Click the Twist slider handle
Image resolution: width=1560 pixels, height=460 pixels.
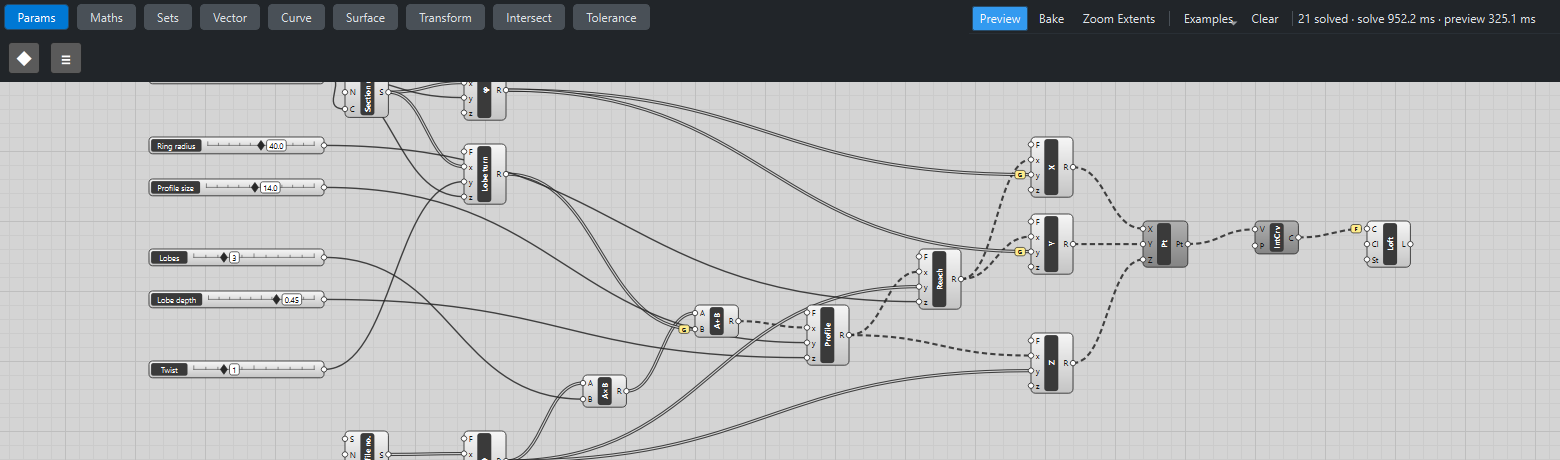coord(224,370)
